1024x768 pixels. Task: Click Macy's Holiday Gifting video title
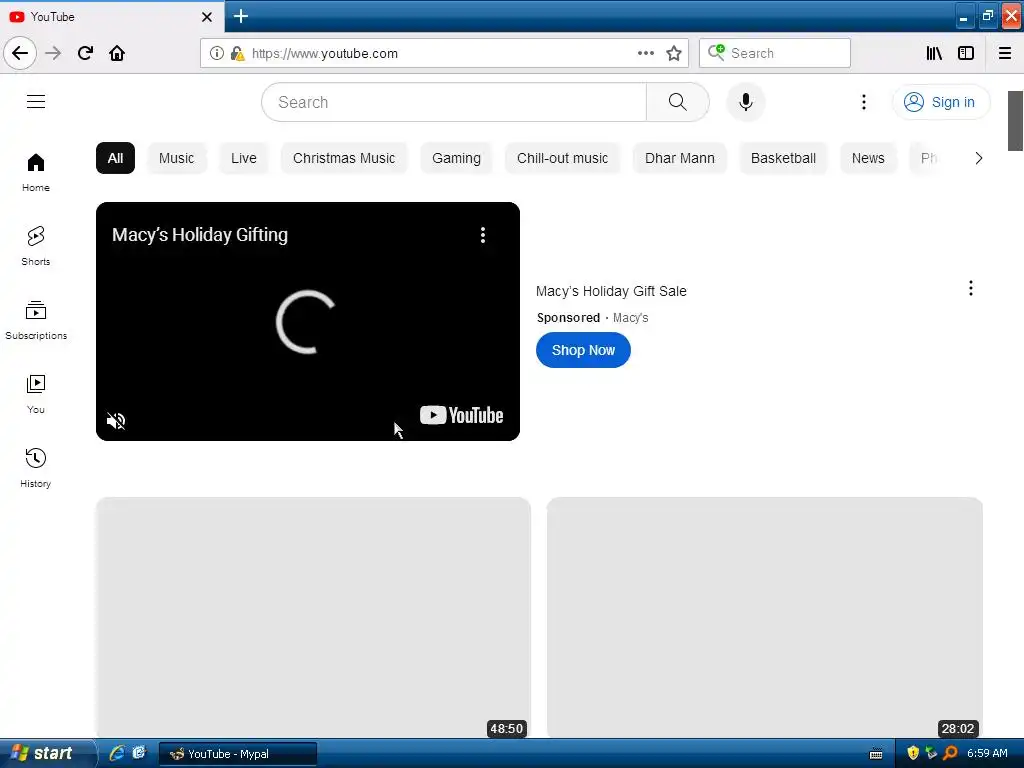[x=200, y=234]
